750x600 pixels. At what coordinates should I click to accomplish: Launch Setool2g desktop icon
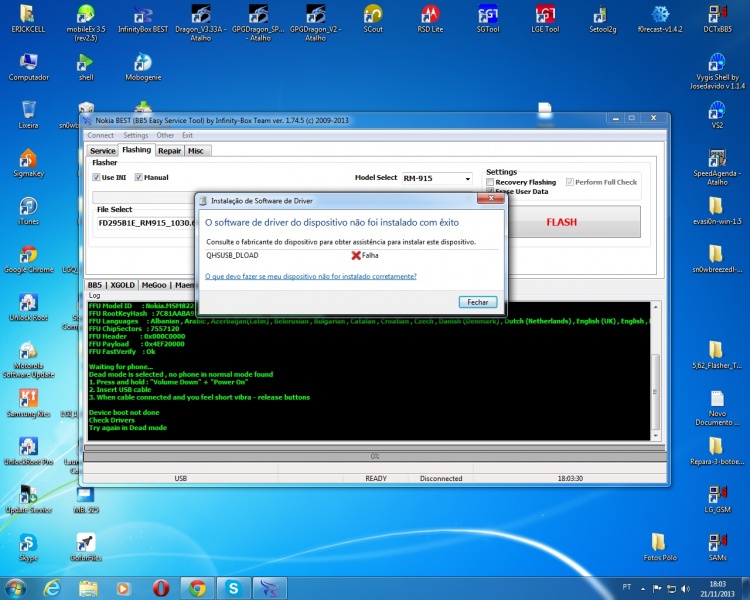(603, 18)
